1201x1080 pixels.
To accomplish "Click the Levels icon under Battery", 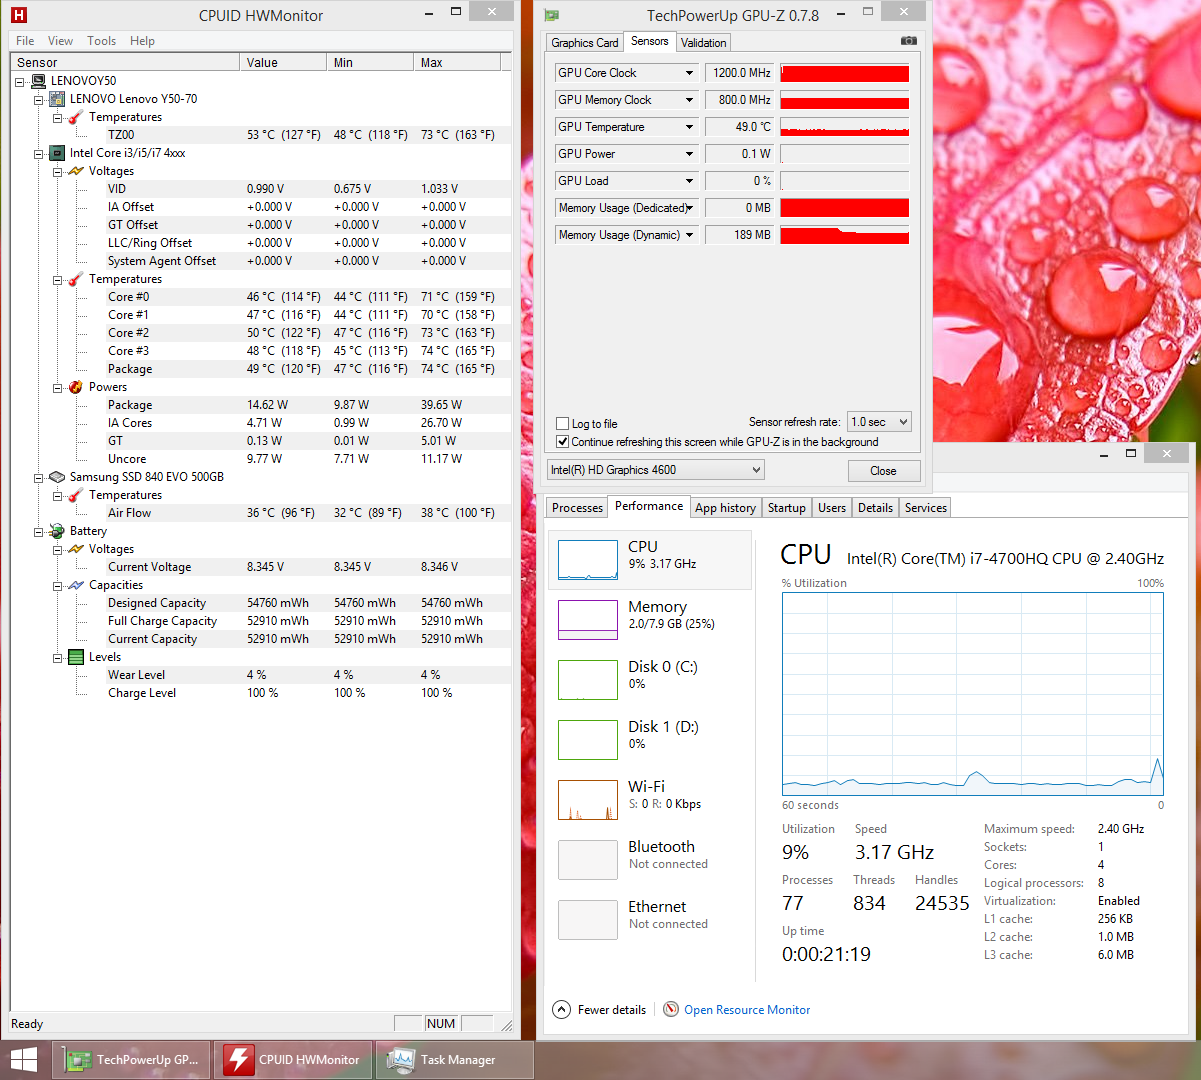I will click(x=76, y=657).
